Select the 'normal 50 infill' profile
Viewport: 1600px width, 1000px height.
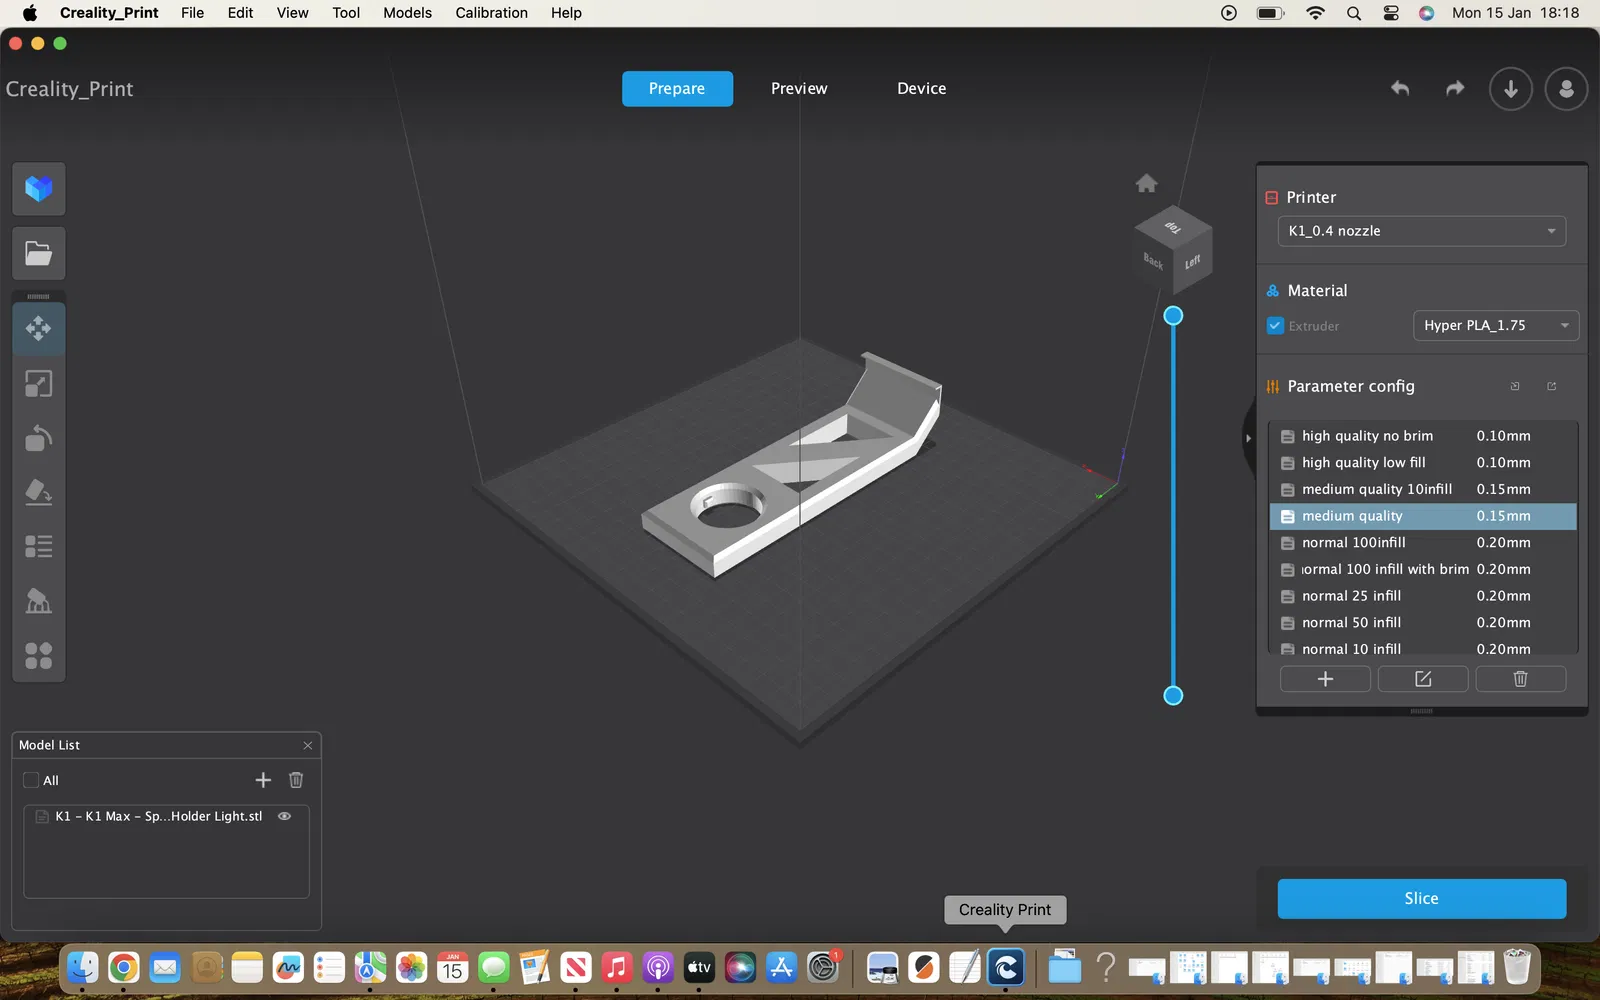click(x=1423, y=622)
